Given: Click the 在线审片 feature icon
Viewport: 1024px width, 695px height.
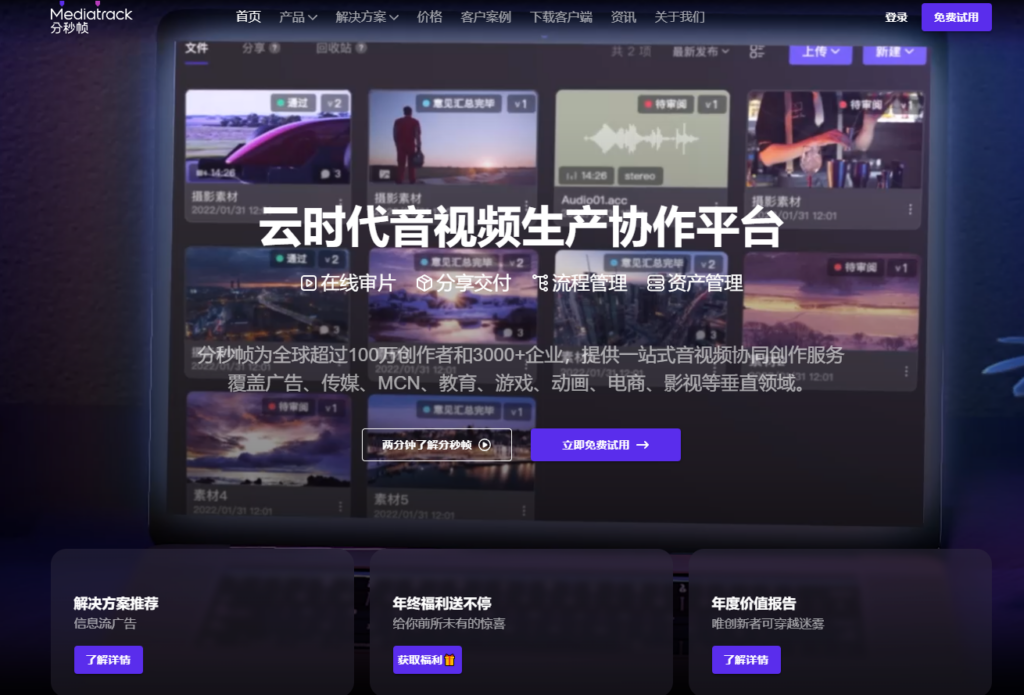Looking at the screenshot, I should pyautogui.click(x=309, y=283).
